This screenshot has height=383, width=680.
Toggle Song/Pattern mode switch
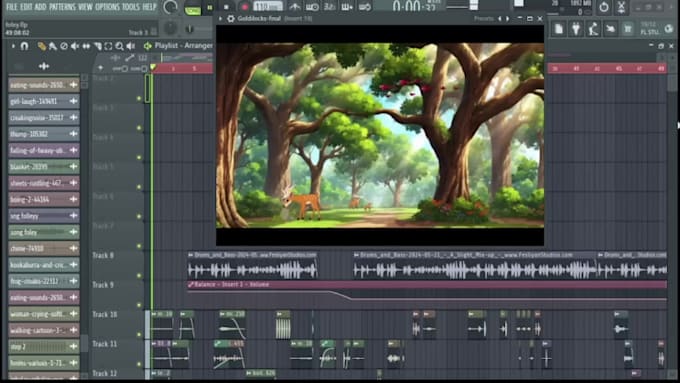point(193,9)
